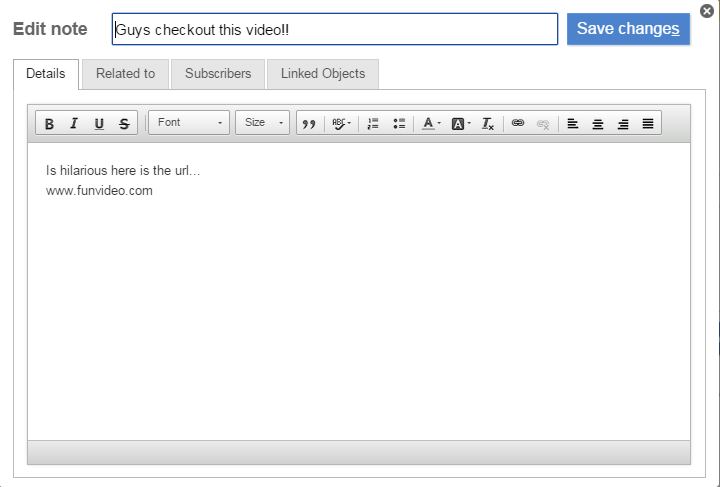Apply strikethrough to text
Screen dimensions: 720x487
[x=124, y=123]
